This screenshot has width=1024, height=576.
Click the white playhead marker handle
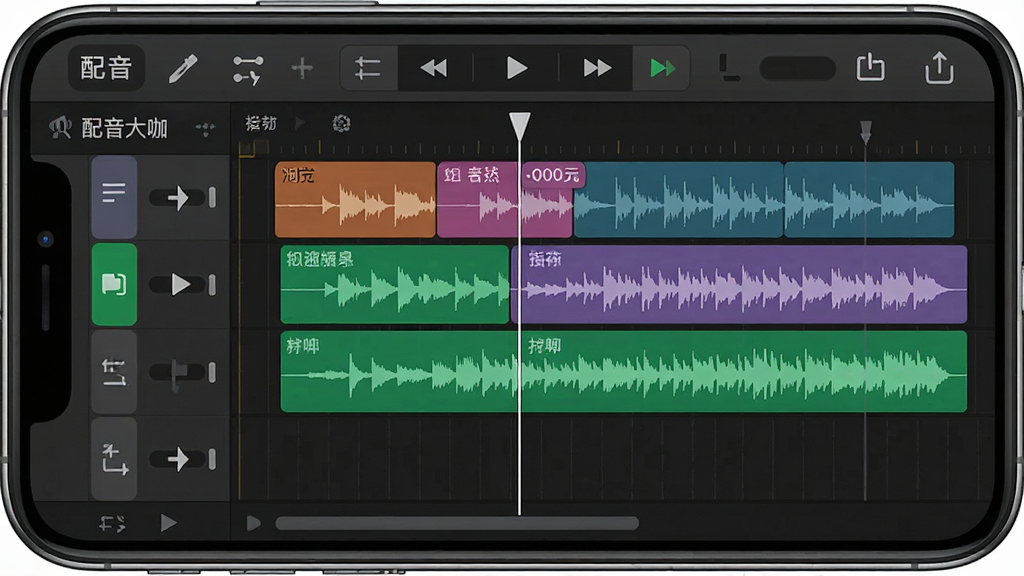pyautogui.click(x=520, y=126)
